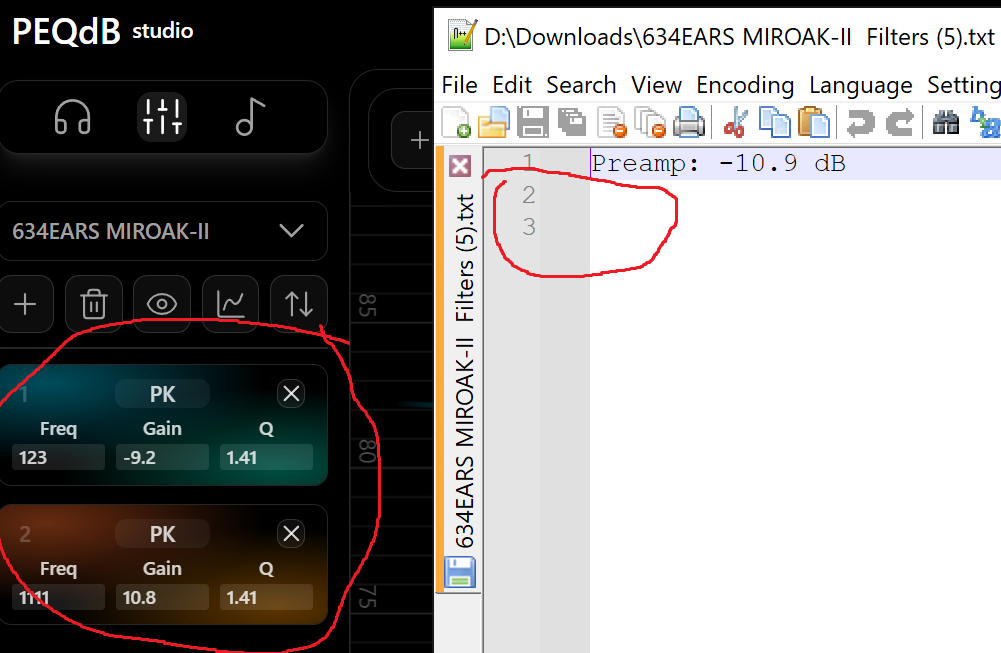This screenshot has width=1001, height=653.
Task: Remove filter 2 with its X button
Action: (x=291, y=534)
